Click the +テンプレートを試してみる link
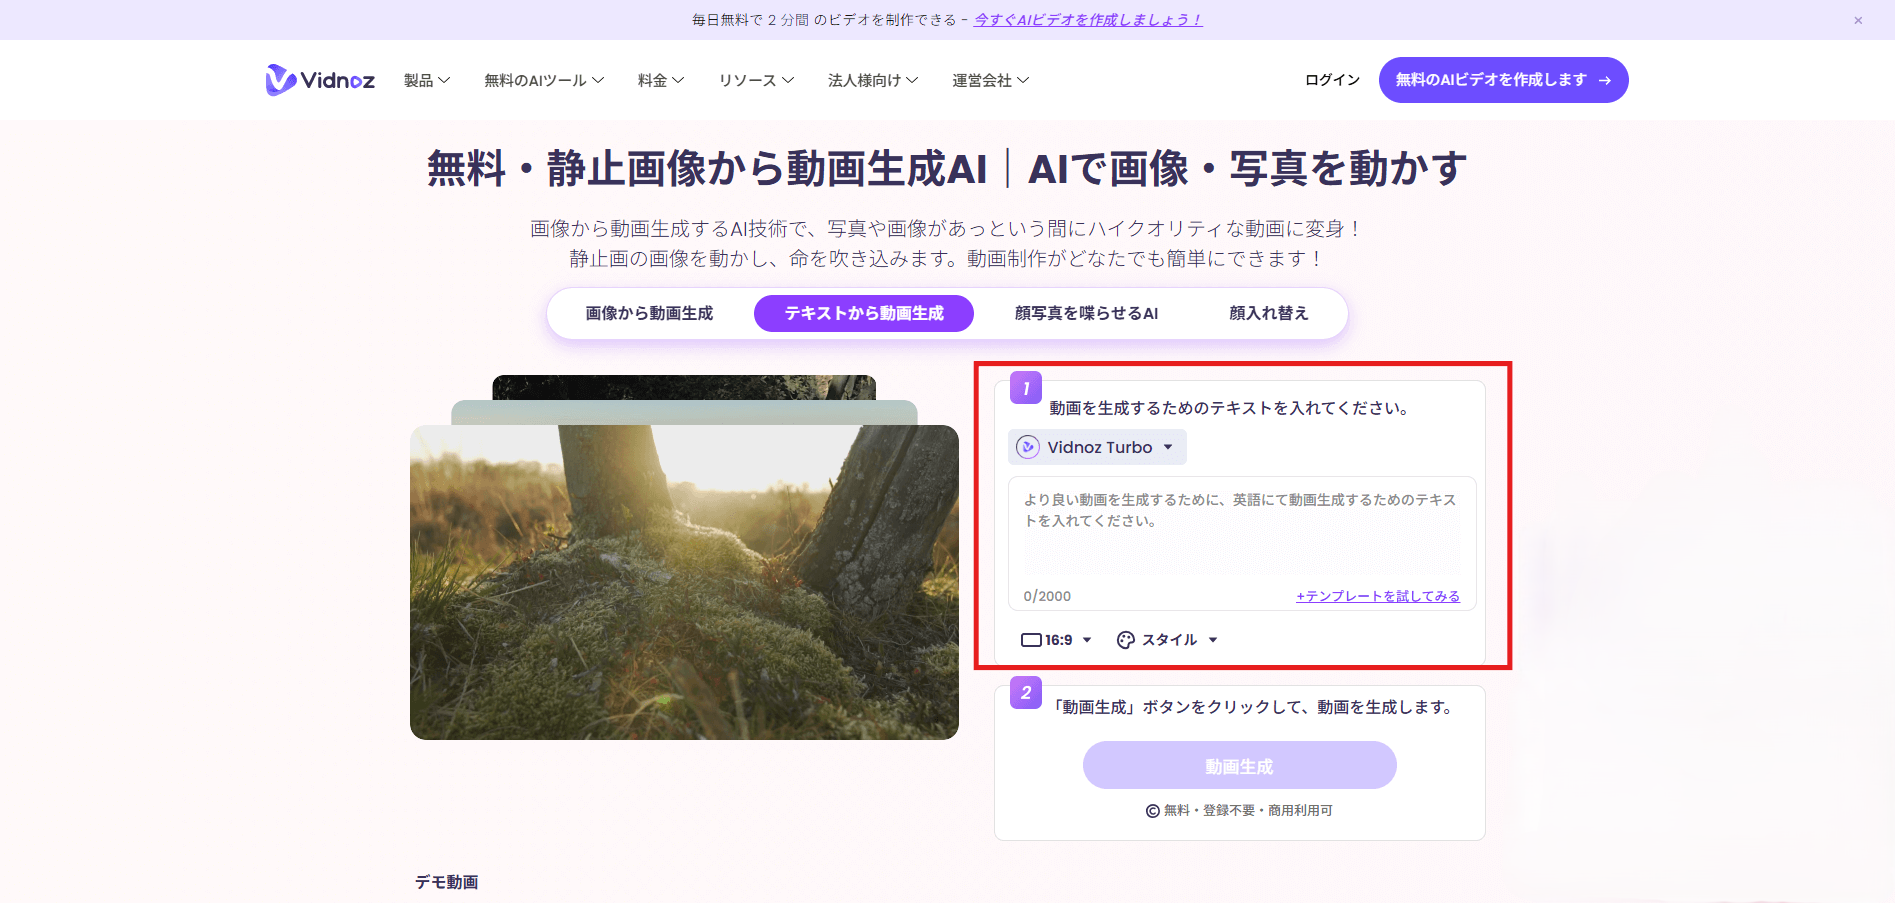Viewport: 1895px width, 903px height. (1378, 595)
